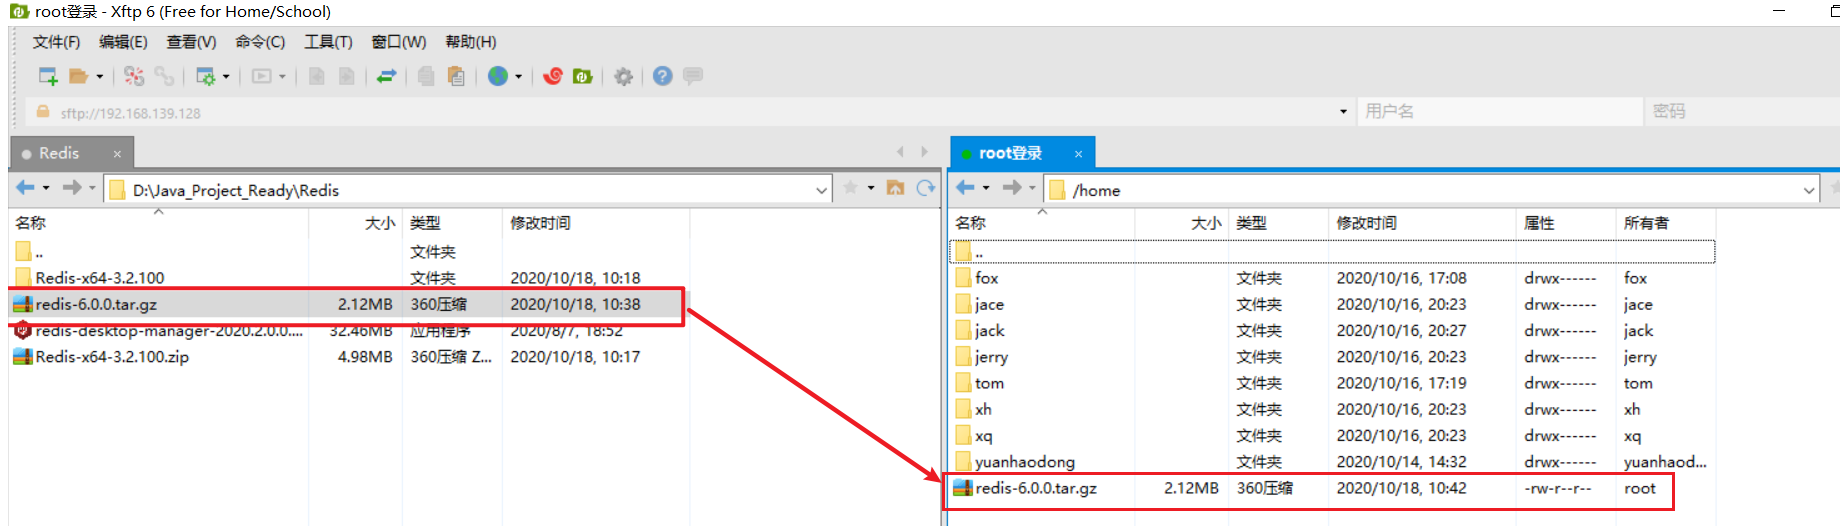
Task: Click the Paste clipboard icon
Action: click(456, 76)
